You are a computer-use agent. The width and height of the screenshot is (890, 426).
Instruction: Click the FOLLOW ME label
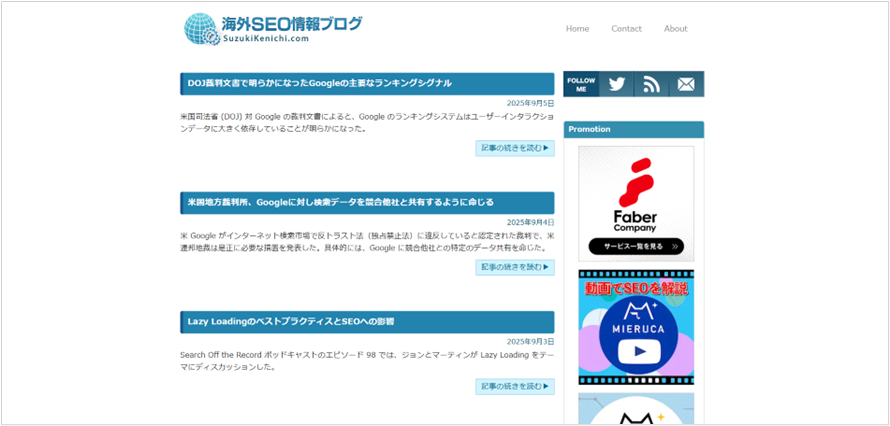point(581,85)
